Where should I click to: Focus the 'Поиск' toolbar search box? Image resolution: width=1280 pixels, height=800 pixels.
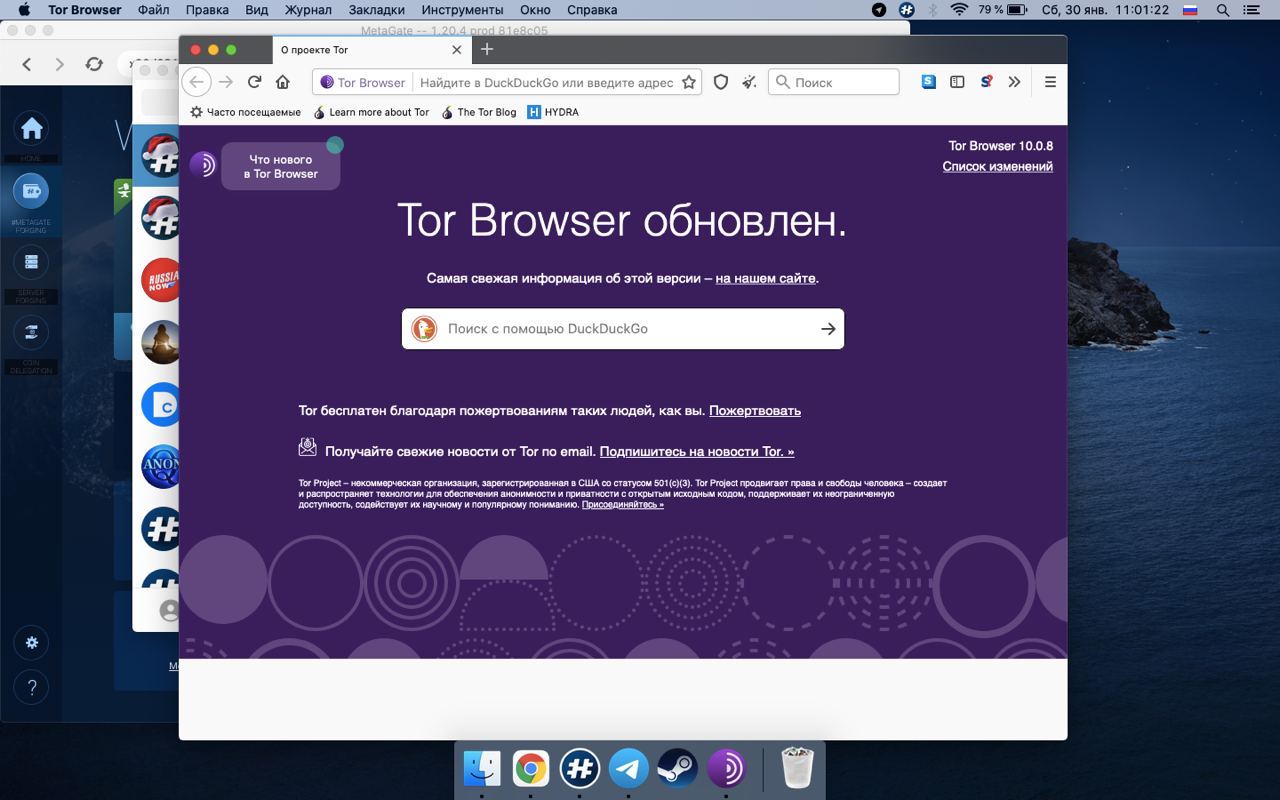[834, 82]
